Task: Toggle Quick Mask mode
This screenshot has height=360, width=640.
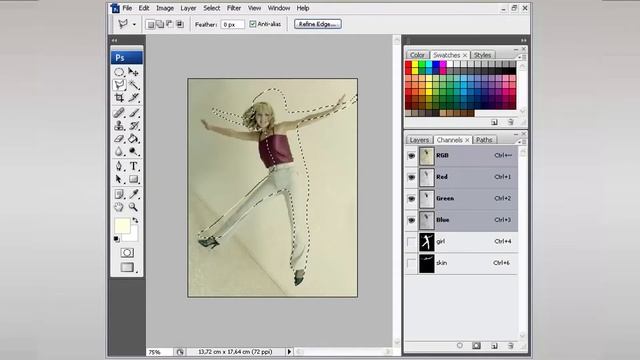Action: coord(127,253)
